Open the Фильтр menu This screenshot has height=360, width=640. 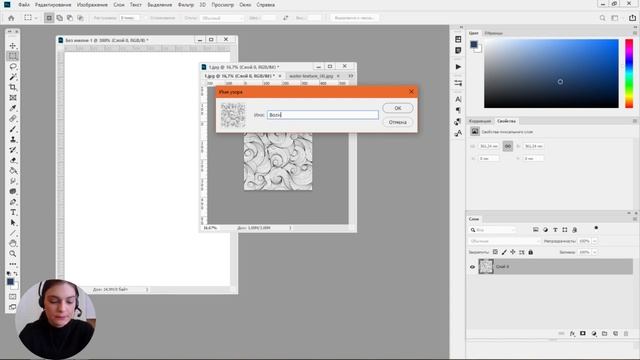coord(186,5)
